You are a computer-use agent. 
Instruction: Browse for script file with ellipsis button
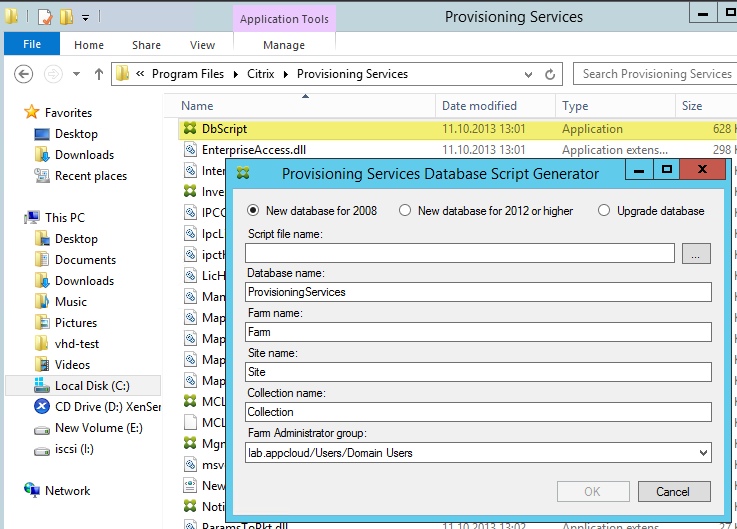tap(696, 253)
